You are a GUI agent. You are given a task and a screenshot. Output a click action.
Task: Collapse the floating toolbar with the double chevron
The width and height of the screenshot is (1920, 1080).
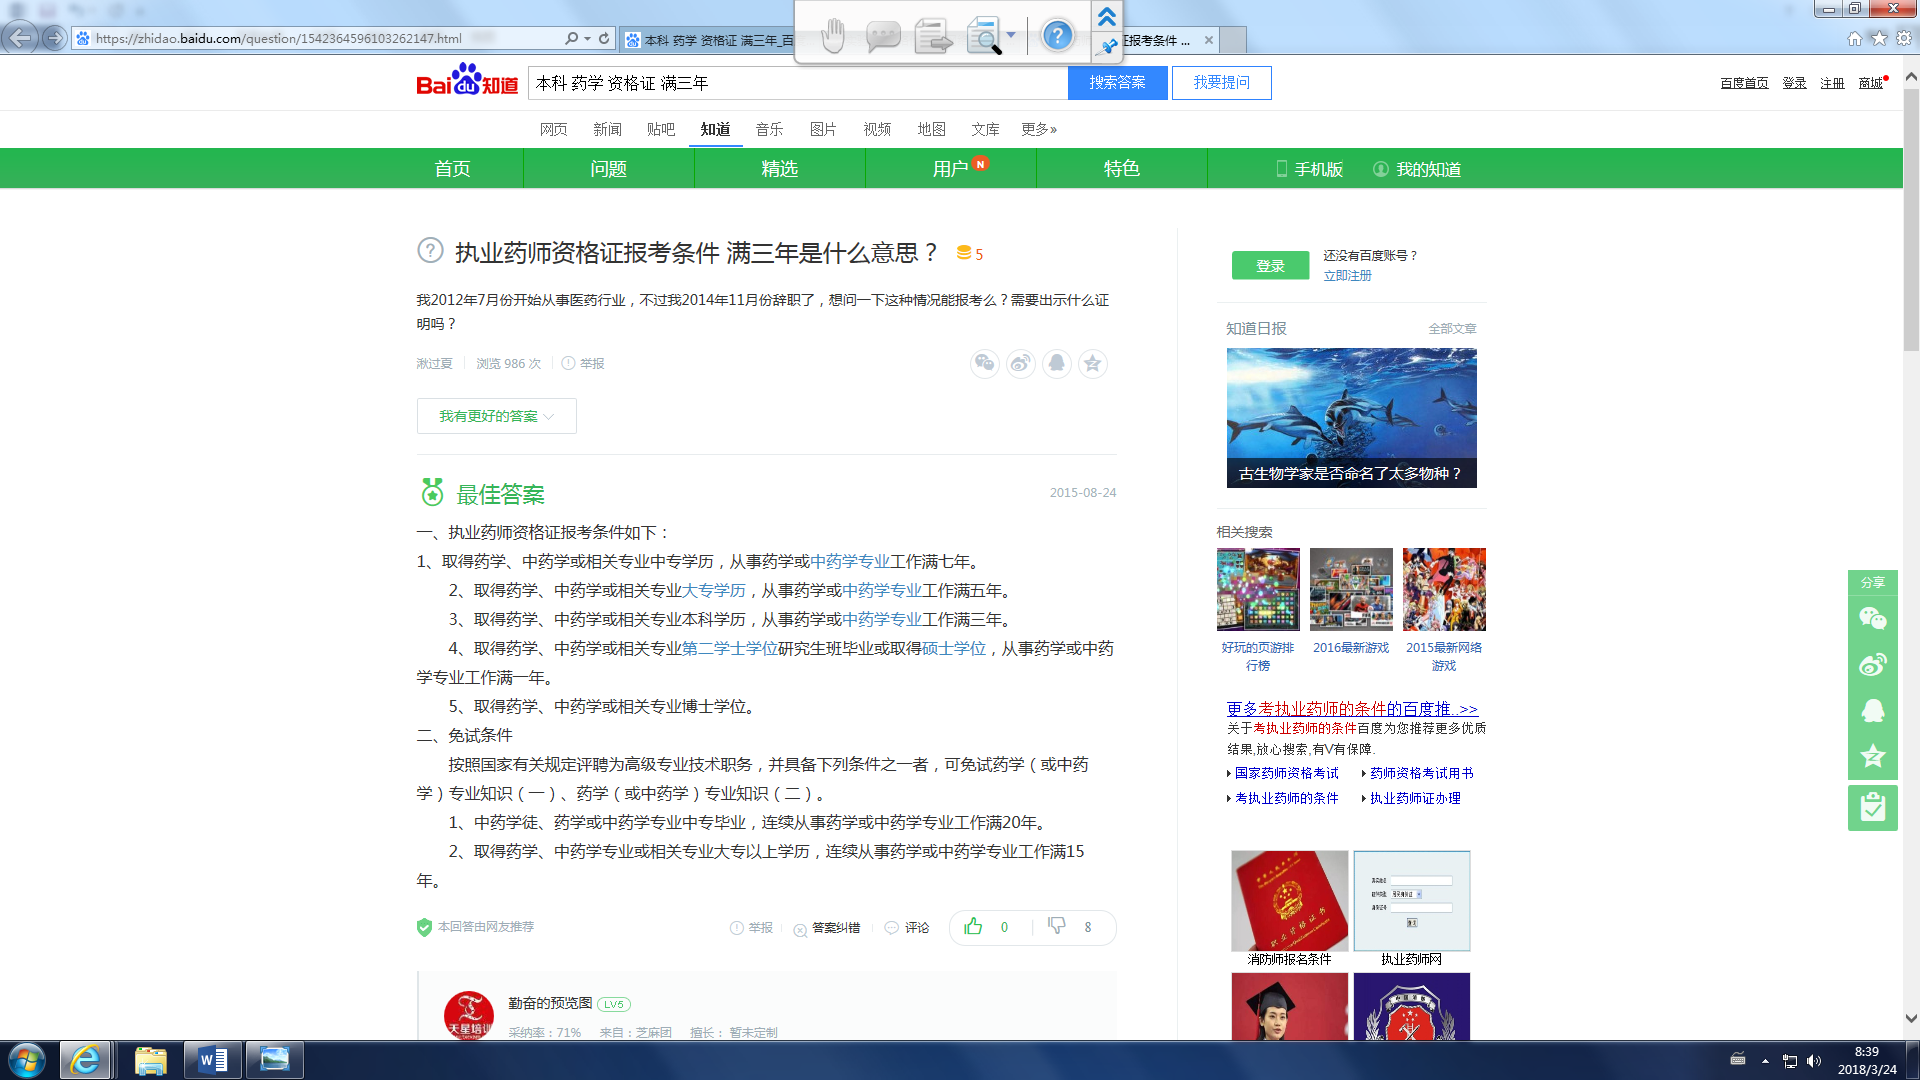point(1107,17)
